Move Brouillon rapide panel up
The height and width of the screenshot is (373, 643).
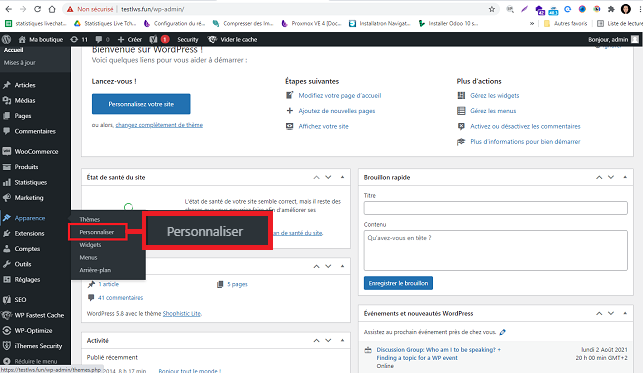(x=599, y=177)
